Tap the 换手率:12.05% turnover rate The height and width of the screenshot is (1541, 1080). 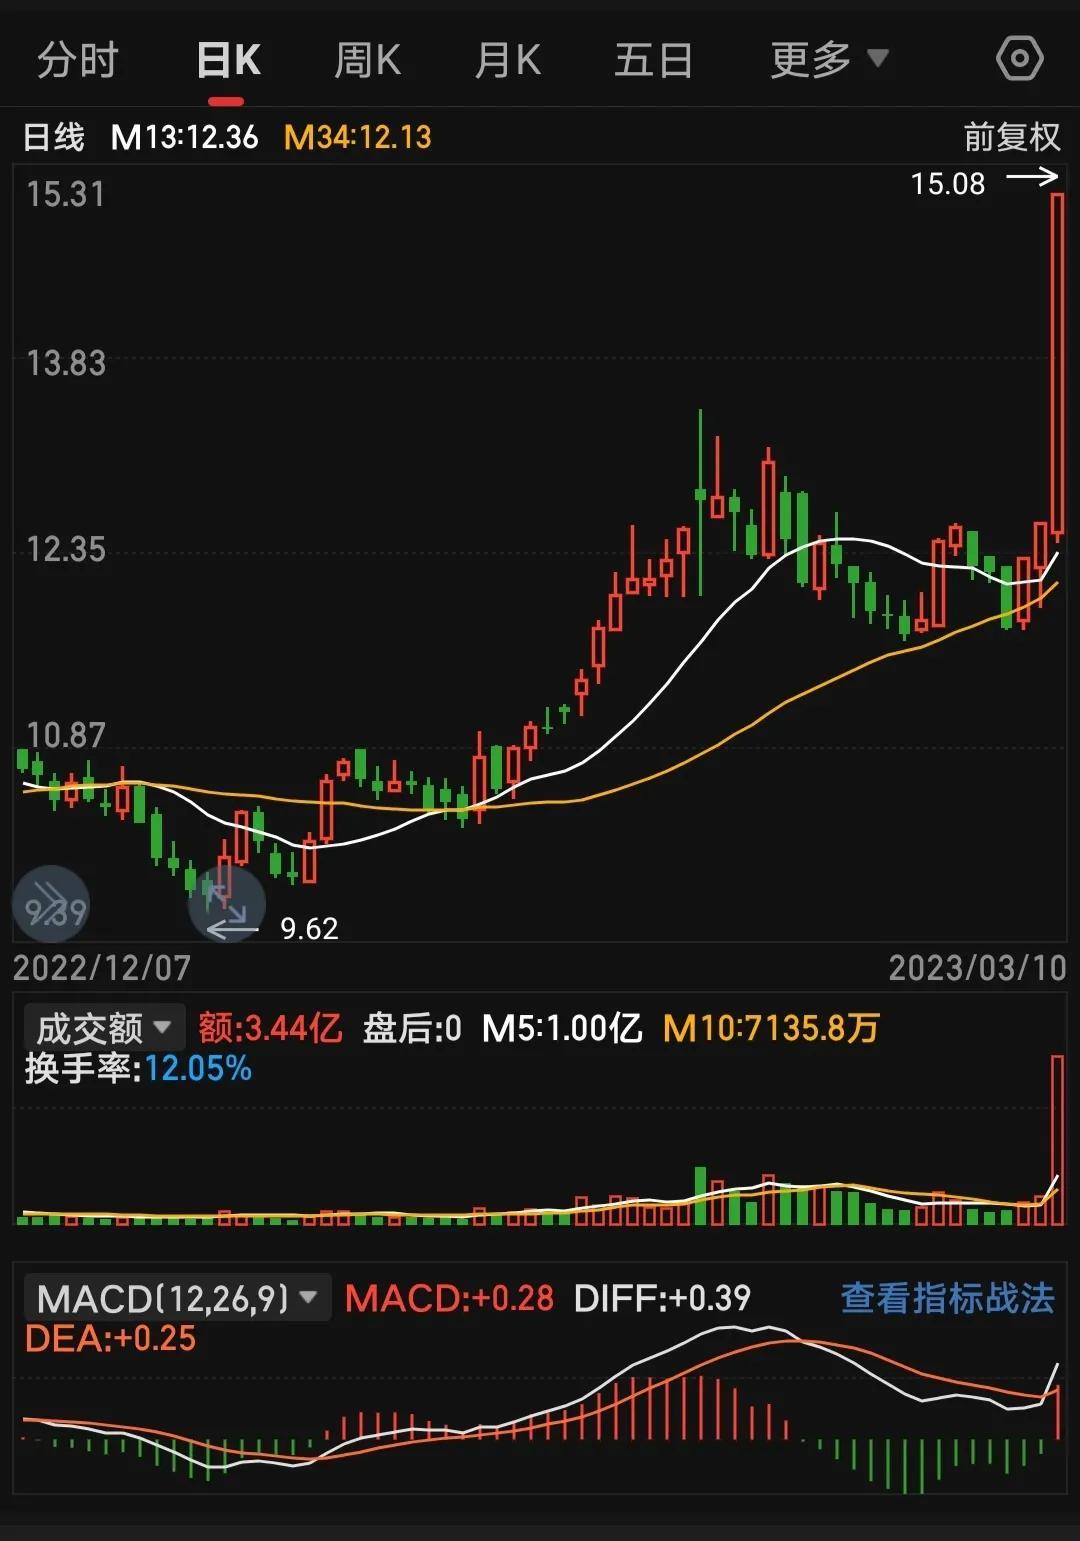(x=138, y=1069)
